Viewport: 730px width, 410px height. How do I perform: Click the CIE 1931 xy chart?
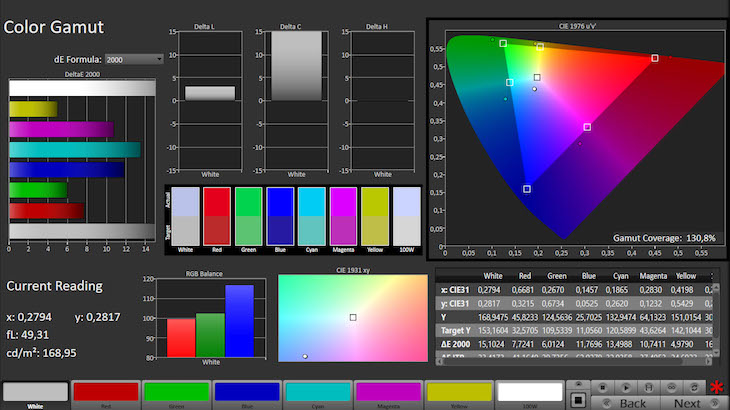(352, 318)
